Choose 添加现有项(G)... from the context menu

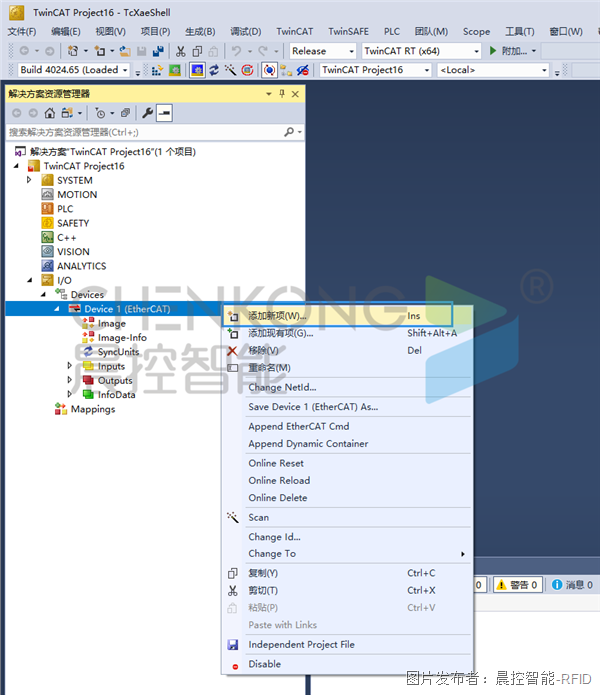[x=347, y=333]
